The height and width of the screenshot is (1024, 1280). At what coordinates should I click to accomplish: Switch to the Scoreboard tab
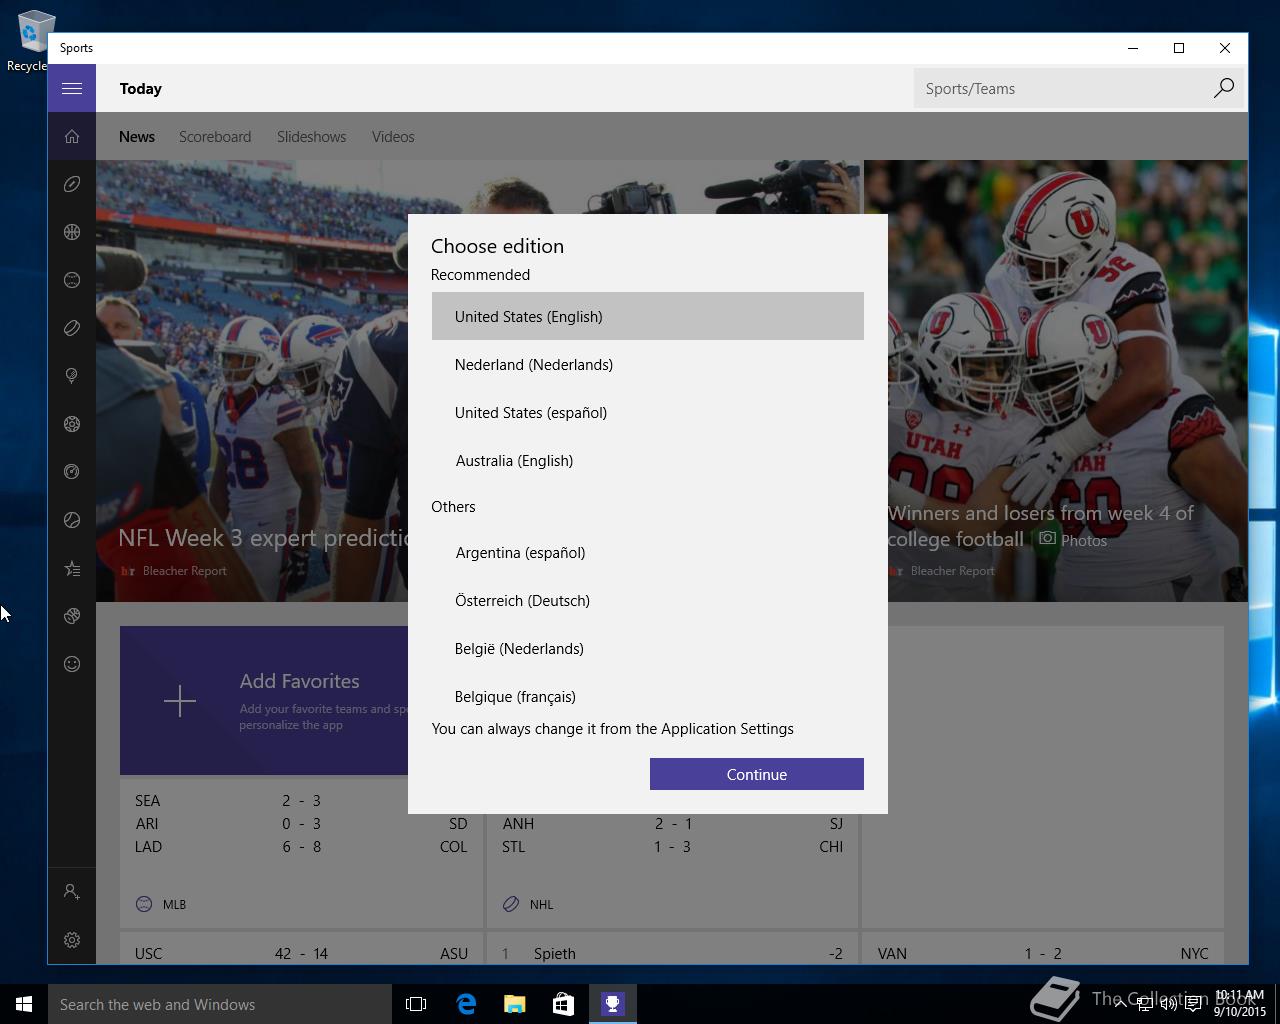(215, 137)
